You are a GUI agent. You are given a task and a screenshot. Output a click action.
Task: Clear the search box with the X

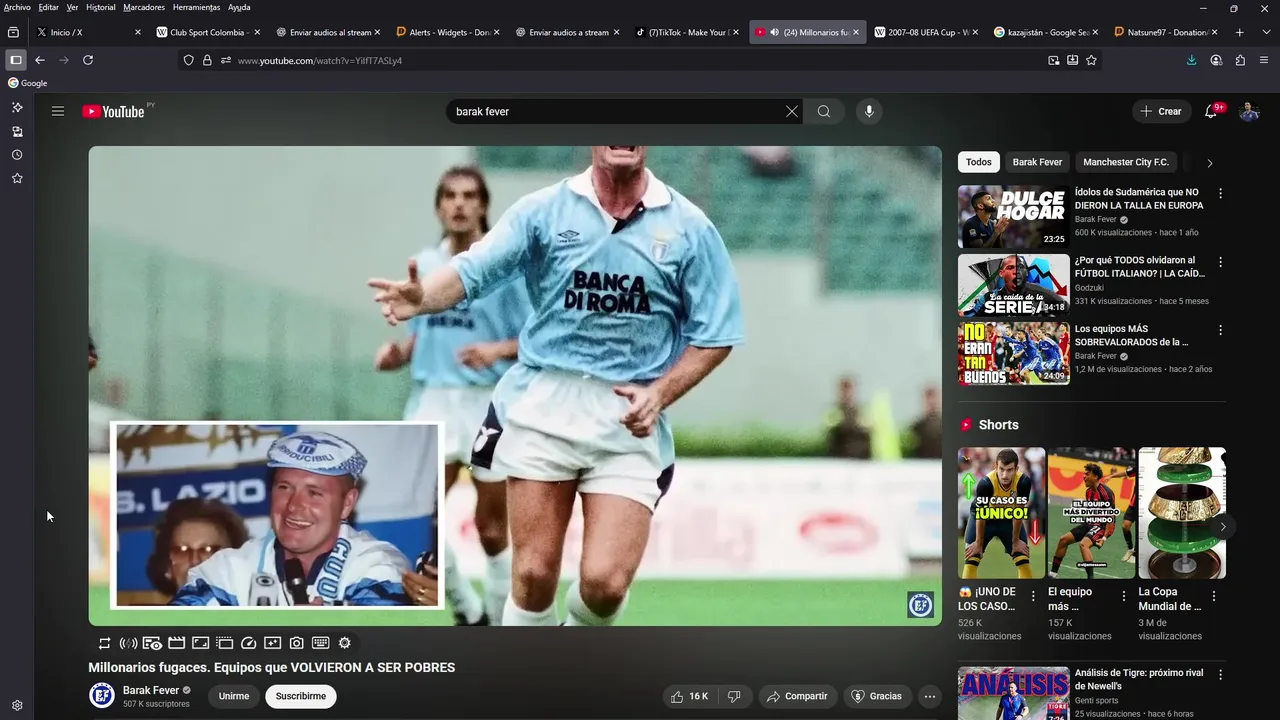tap(792, 111)
